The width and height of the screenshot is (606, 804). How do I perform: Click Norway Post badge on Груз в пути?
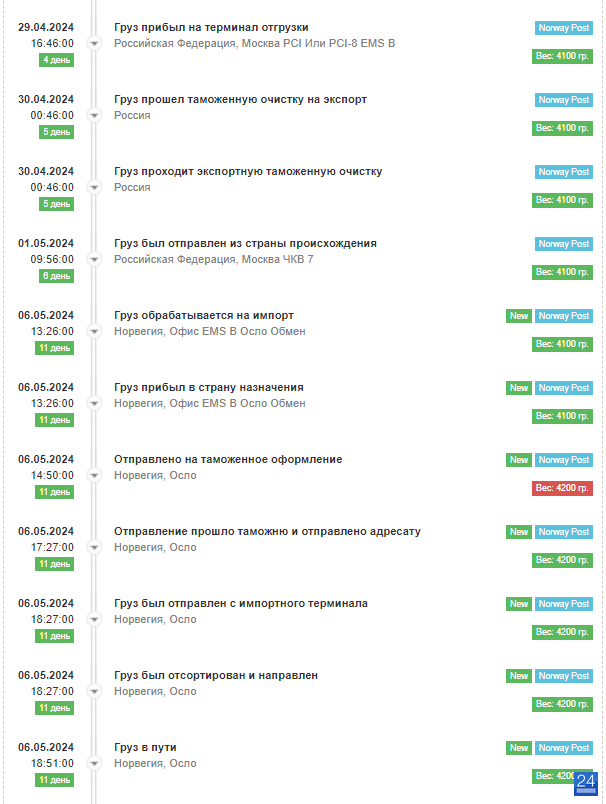(563, 748)
